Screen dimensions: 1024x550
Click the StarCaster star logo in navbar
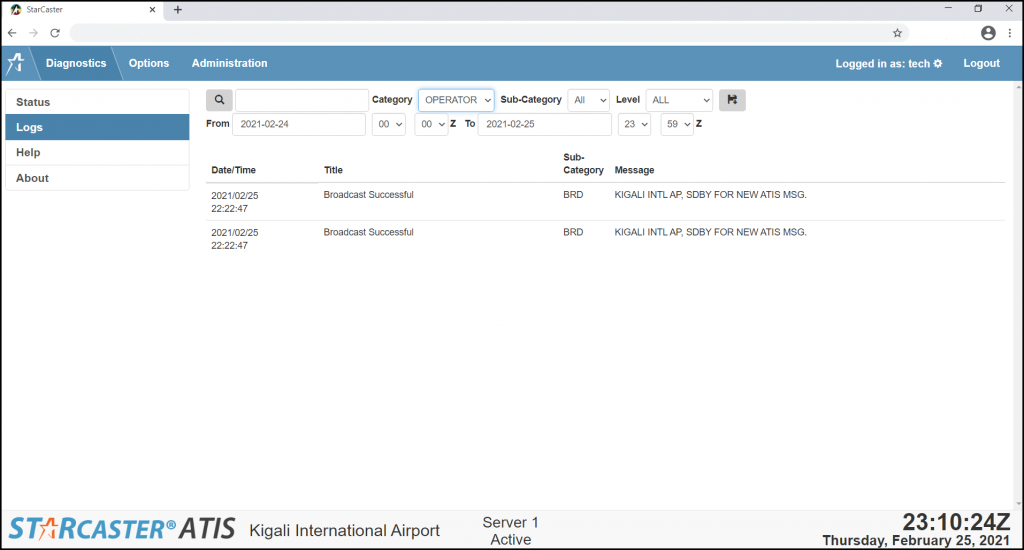pyautogui.click(x=16, y=63)
